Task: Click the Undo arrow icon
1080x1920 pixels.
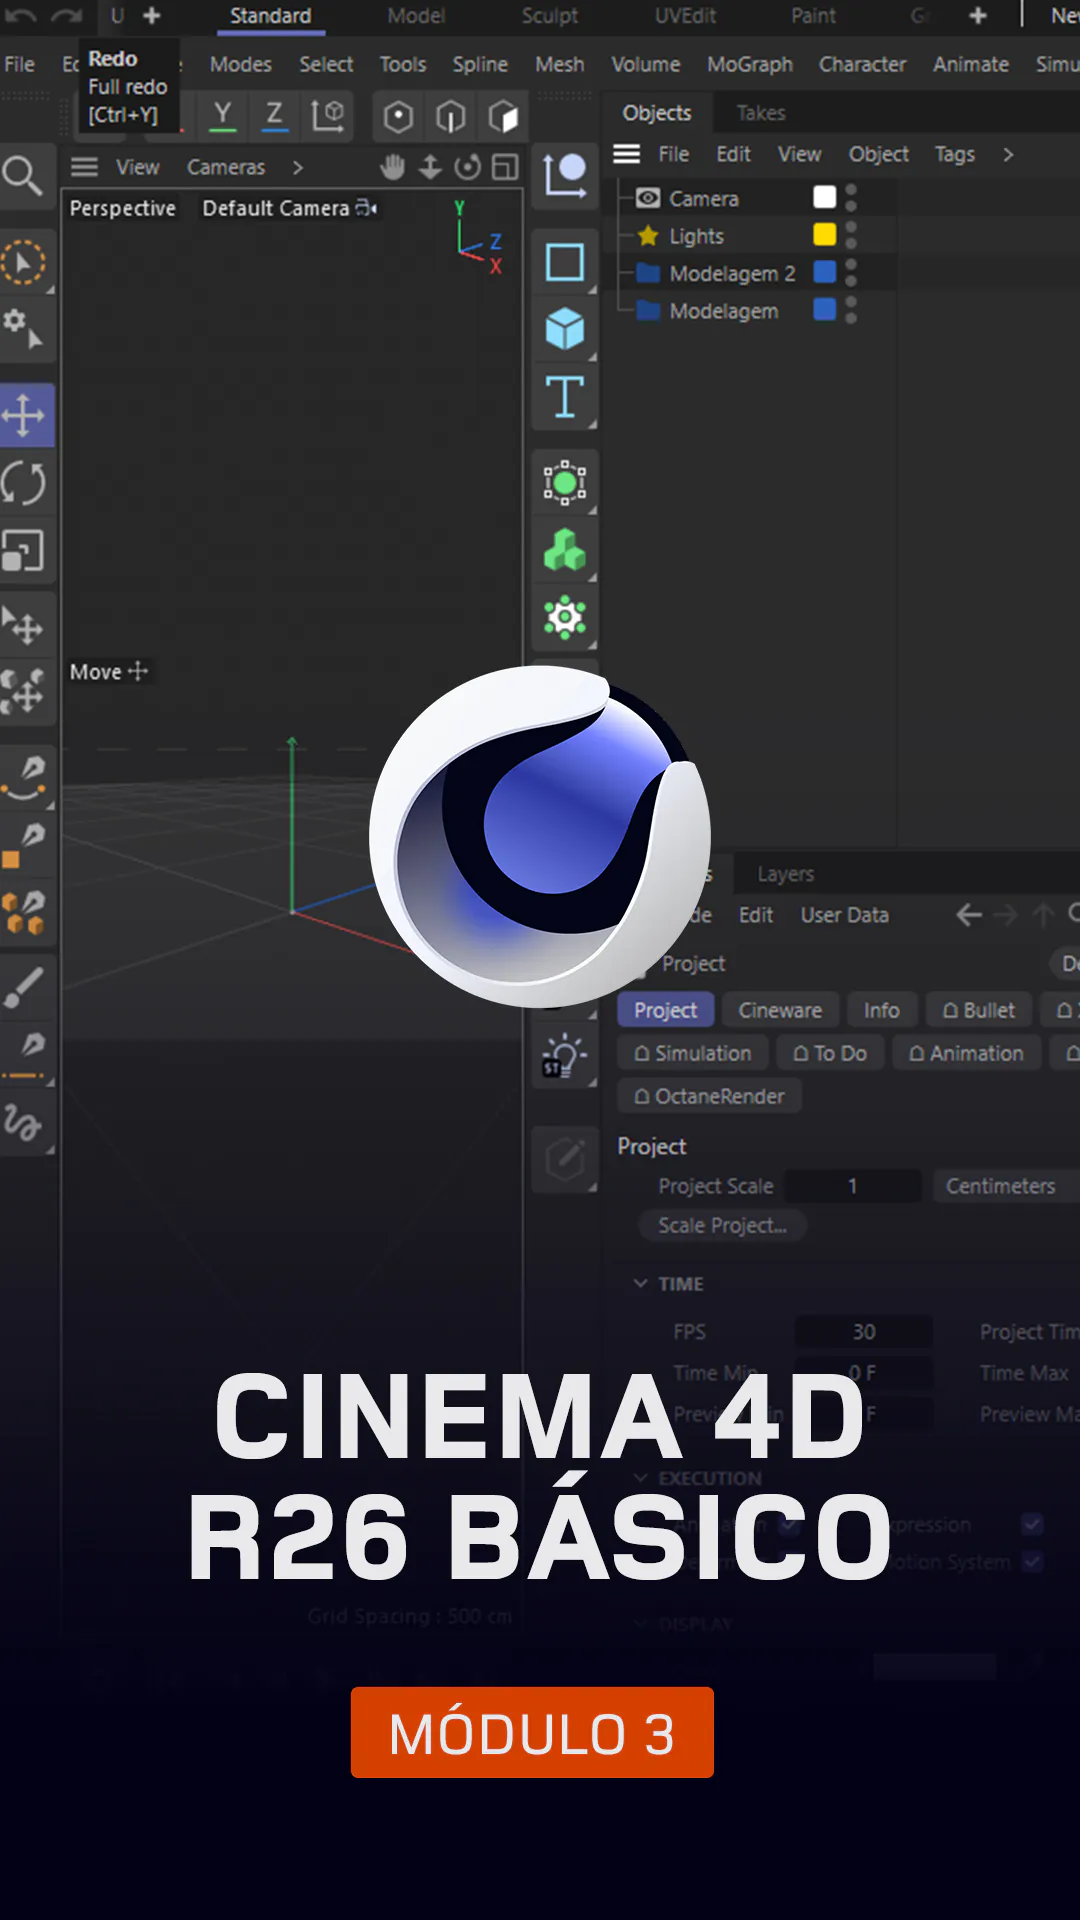Action: 21,15
